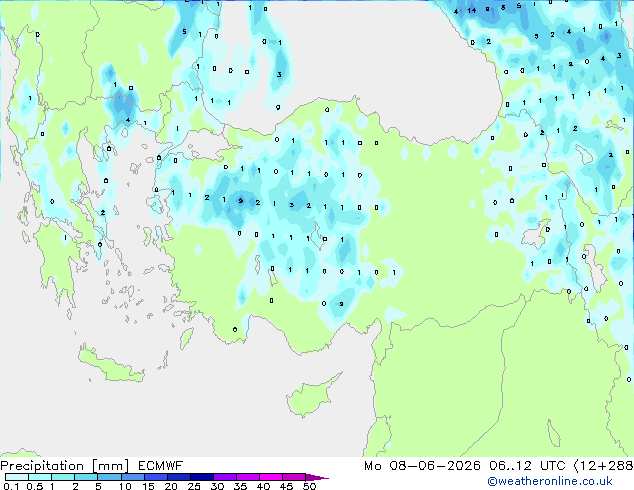Click the island of Cyprus on the map
Viewport: 634px width, 490px height.
pos(311,397)
